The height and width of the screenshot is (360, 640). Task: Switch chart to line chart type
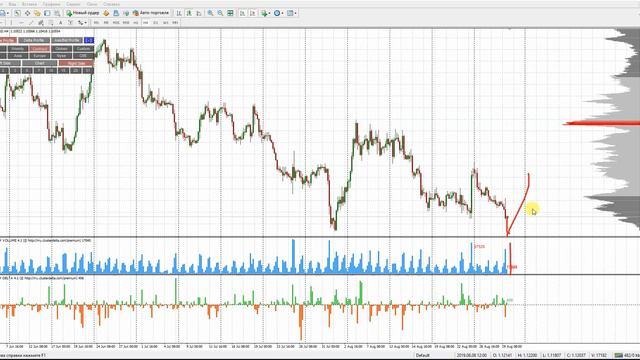(199, 13)
